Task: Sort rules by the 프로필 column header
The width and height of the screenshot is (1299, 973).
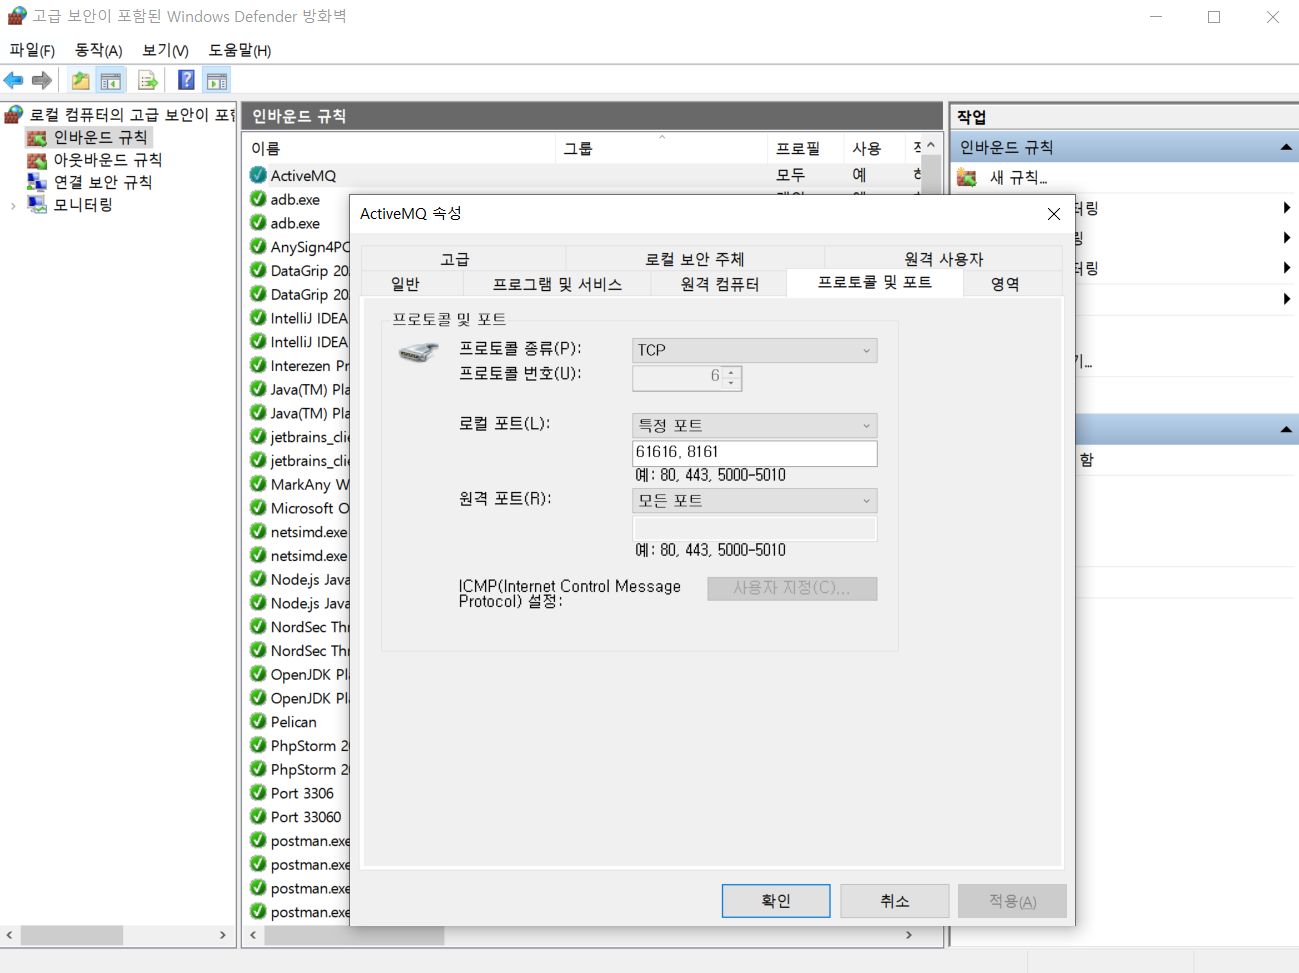Action: click(x=805, y=148)
